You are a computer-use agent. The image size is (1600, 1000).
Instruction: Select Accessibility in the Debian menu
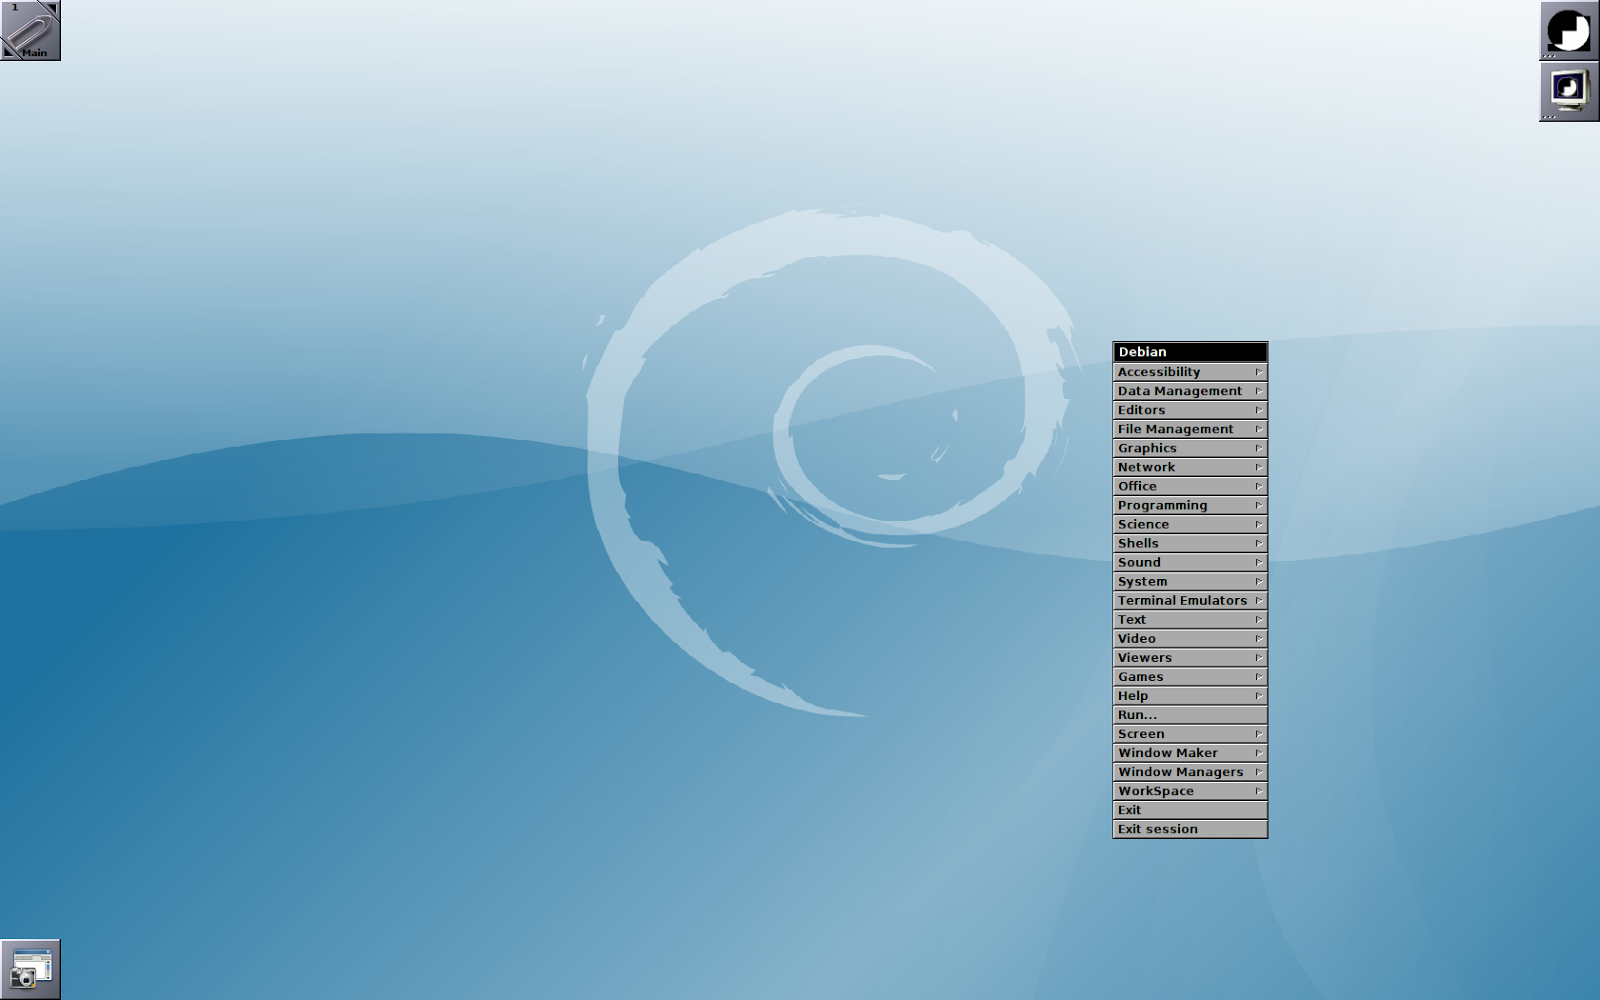click(x=1180, y=371)
